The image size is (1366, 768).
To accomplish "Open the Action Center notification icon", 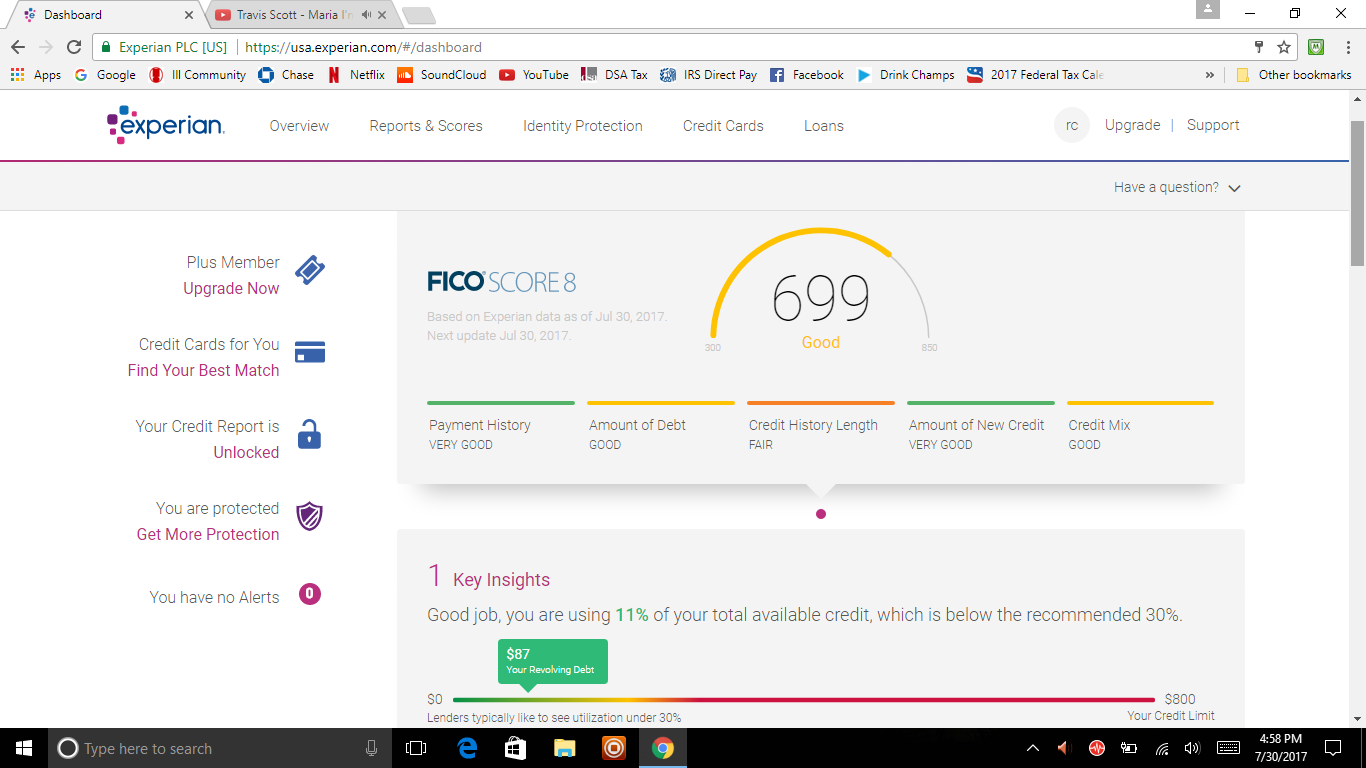I will [1333, 748].
